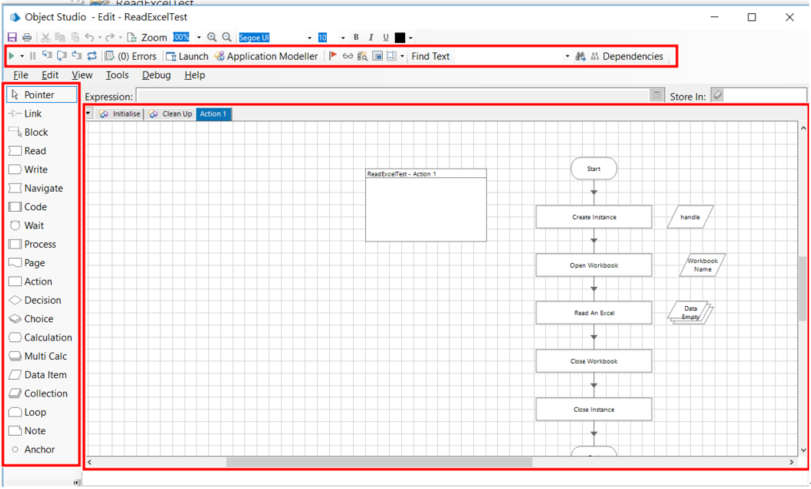Toggle Italic formatting
This screenshot has width=811, height=489.
(x=371, y=37)
